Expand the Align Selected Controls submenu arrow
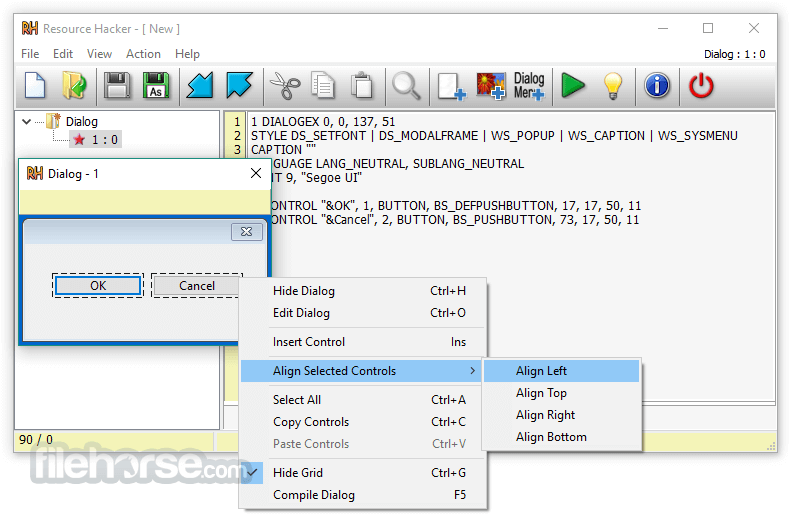Viewport: 791px width, 514px height. coord(472,371)
